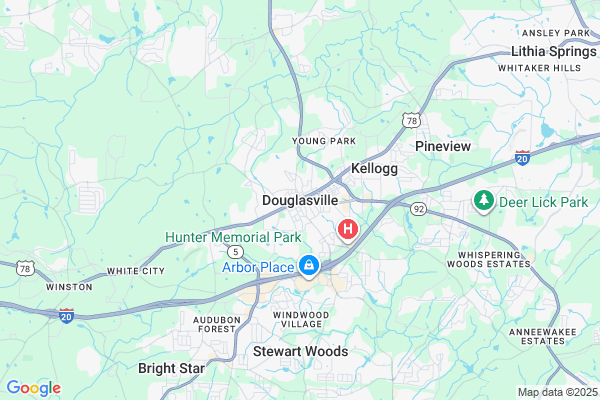The width and height of the screenshot is (600, 400).
Task: Click the Arbor Place text label
Action: [x=258, y=267]
